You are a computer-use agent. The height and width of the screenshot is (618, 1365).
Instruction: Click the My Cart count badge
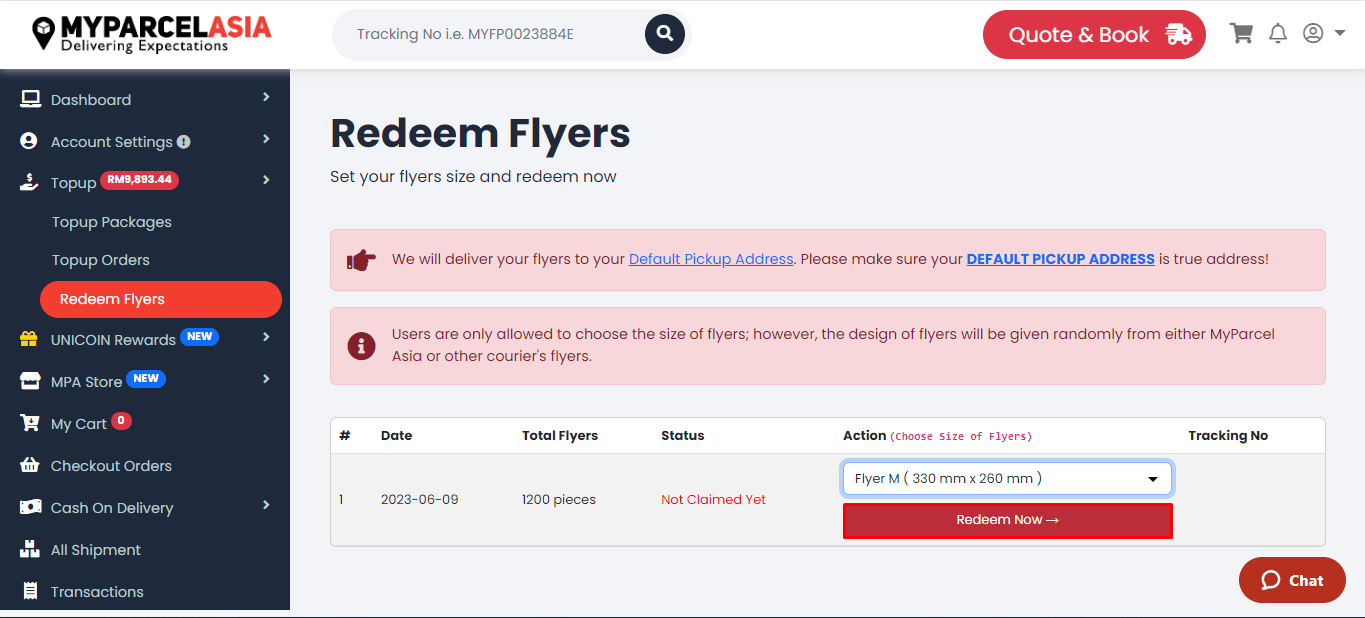click(x=121, y=421)
